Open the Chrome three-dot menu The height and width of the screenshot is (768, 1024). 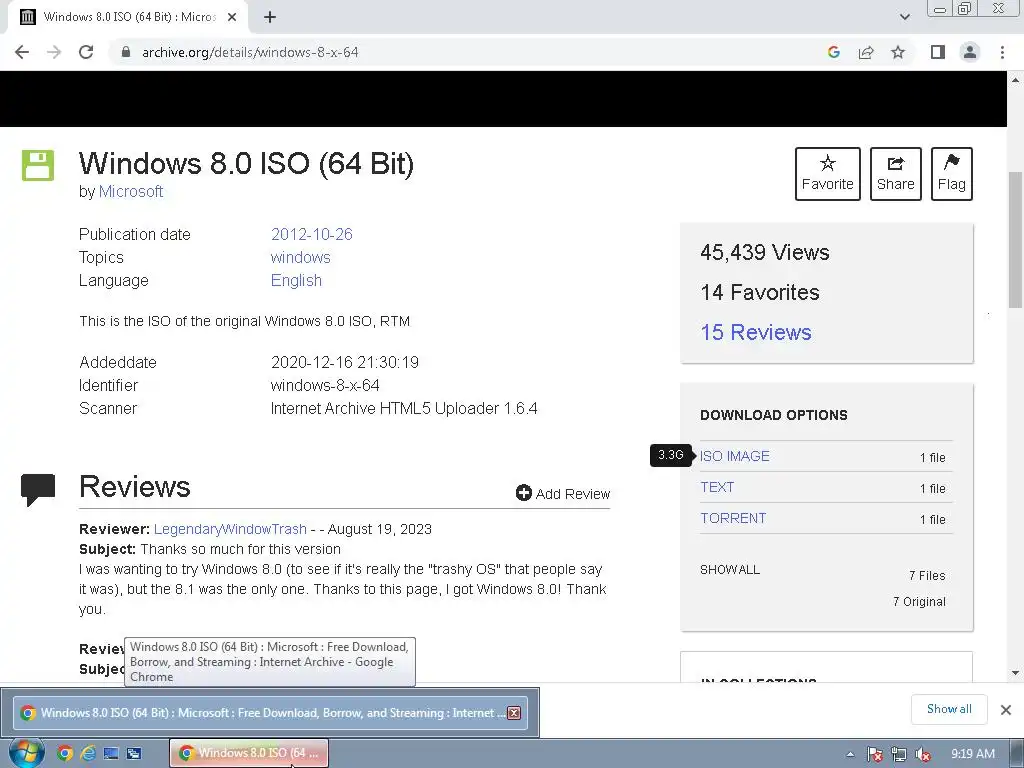pos(1002,52)
